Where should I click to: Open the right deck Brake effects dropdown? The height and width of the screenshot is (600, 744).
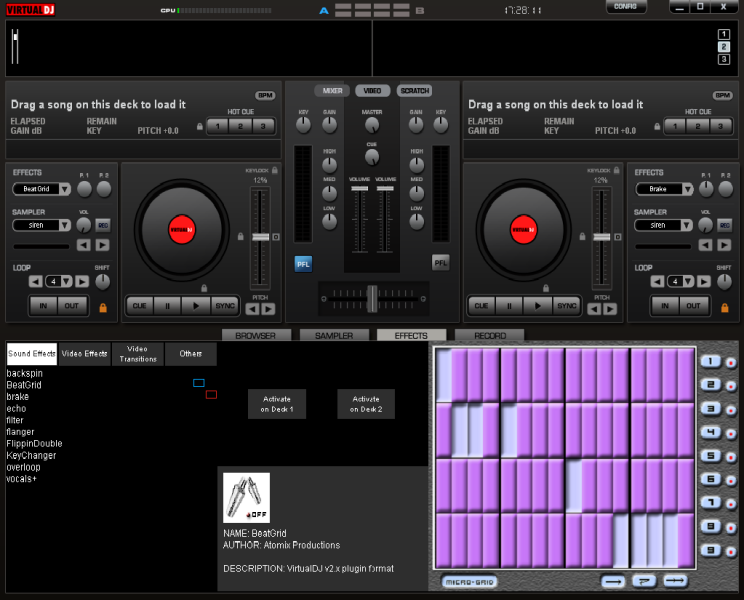689,189
